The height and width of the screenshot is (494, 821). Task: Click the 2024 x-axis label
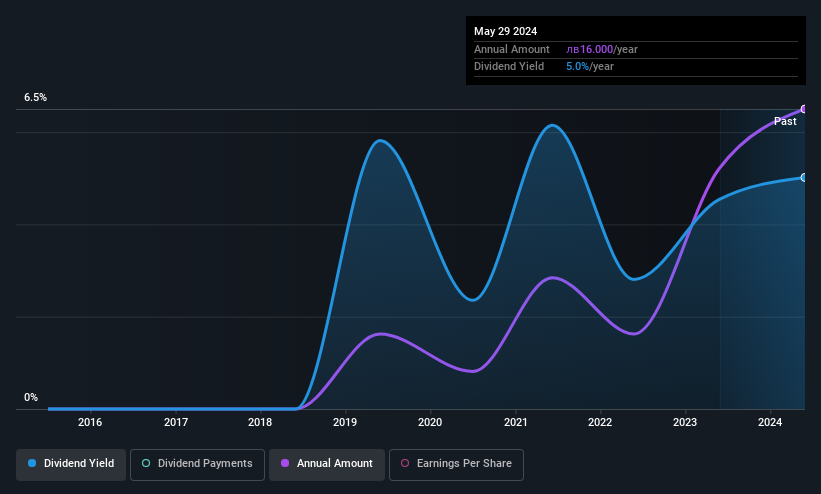pos(770,422)
